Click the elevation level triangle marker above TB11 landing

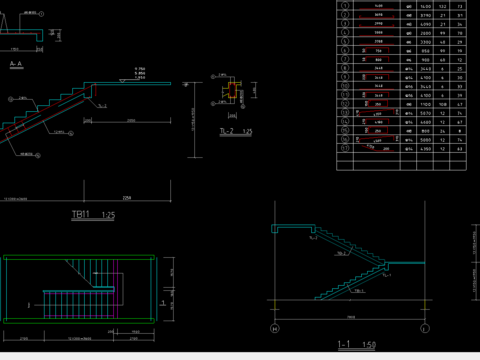point(122,81)
